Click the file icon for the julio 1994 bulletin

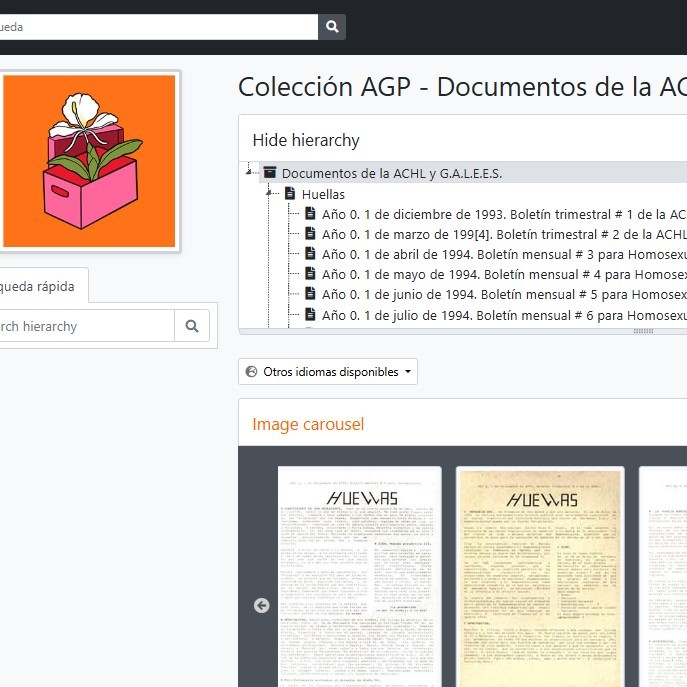310,315
